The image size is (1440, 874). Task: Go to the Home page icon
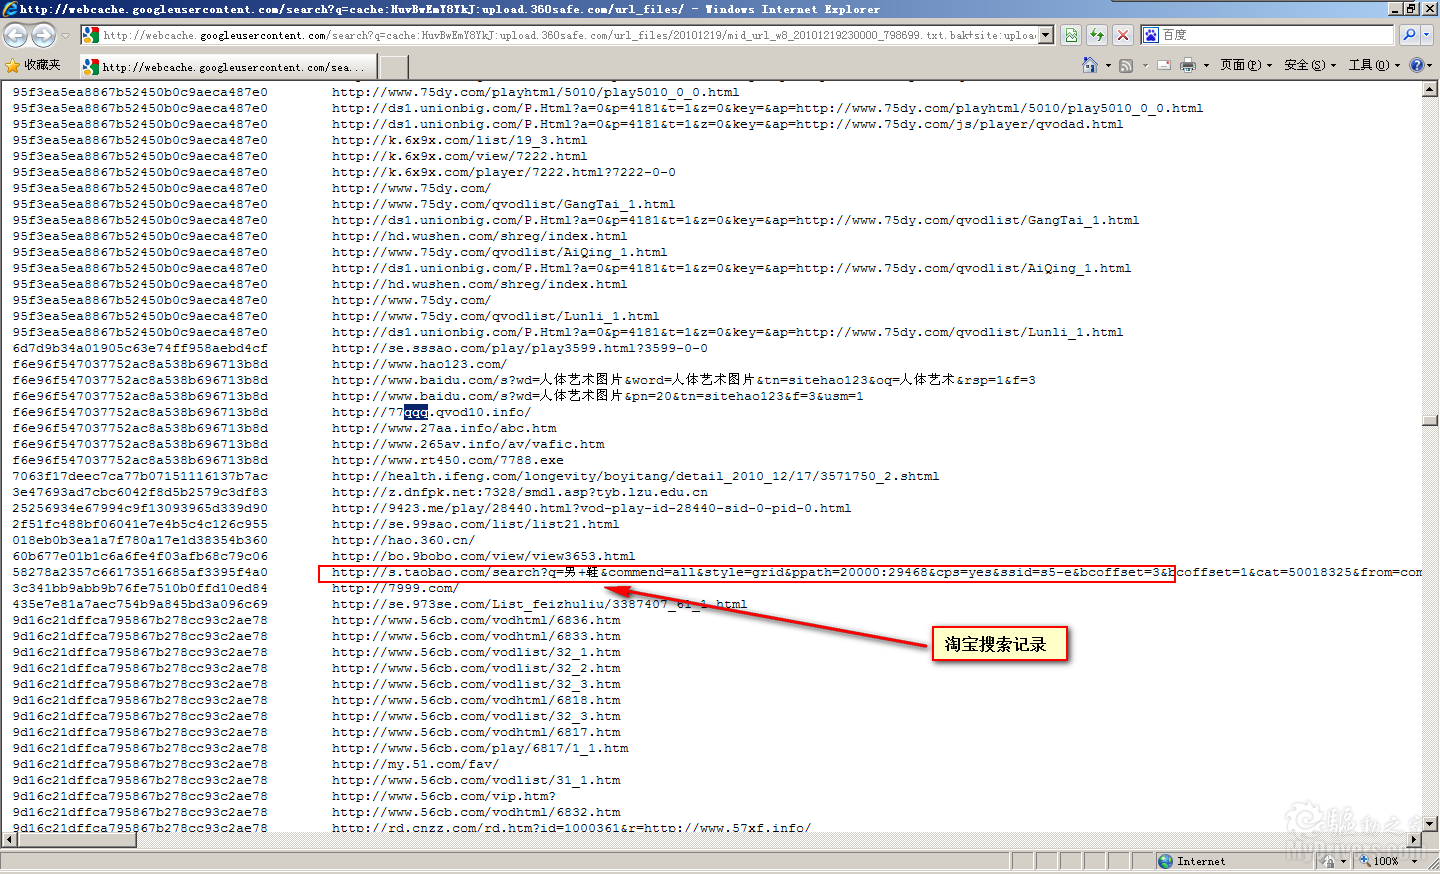(1090, 65)
